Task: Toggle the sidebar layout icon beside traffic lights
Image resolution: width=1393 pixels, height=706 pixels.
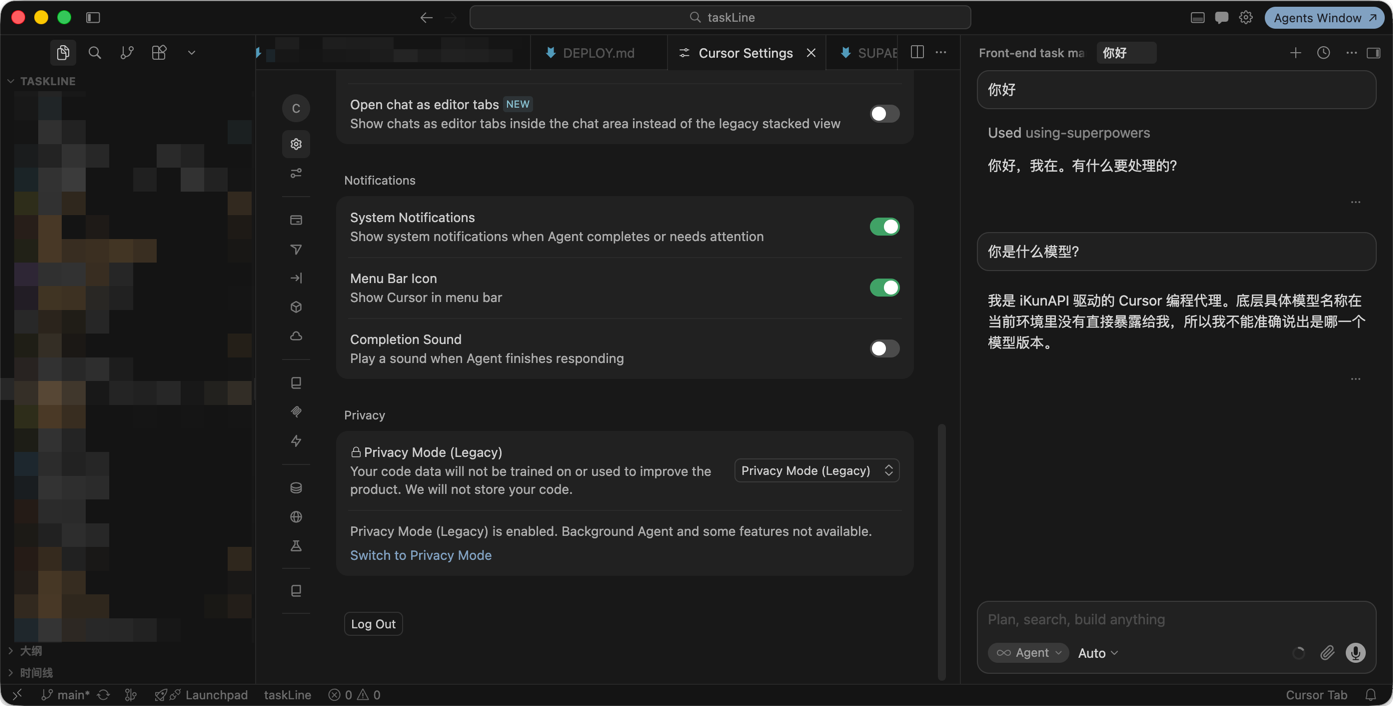Action: pyautogui.click(x=93, y=17)
